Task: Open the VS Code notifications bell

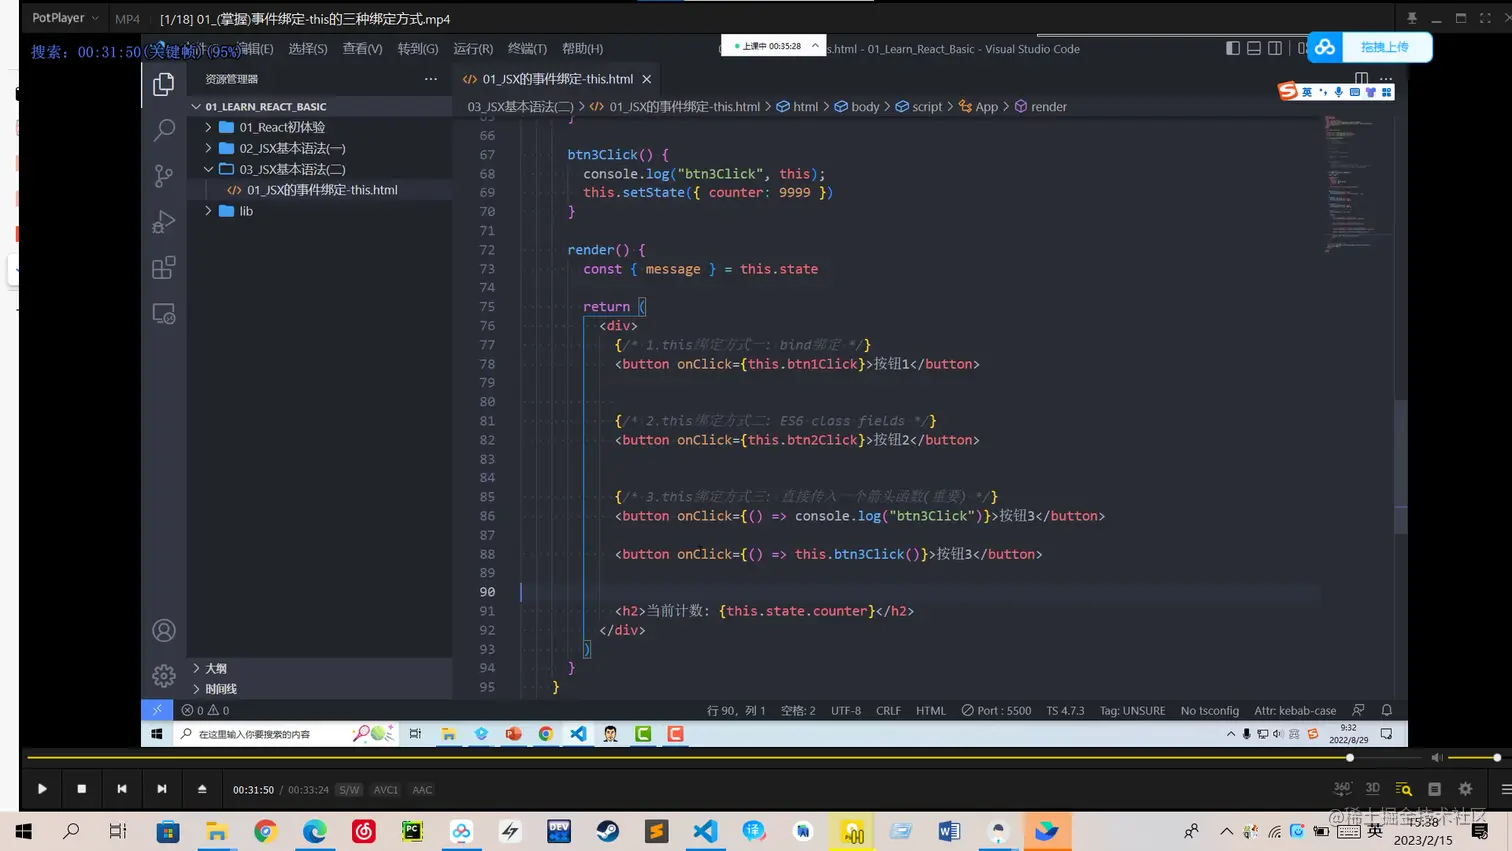Action: [1387, 710]
